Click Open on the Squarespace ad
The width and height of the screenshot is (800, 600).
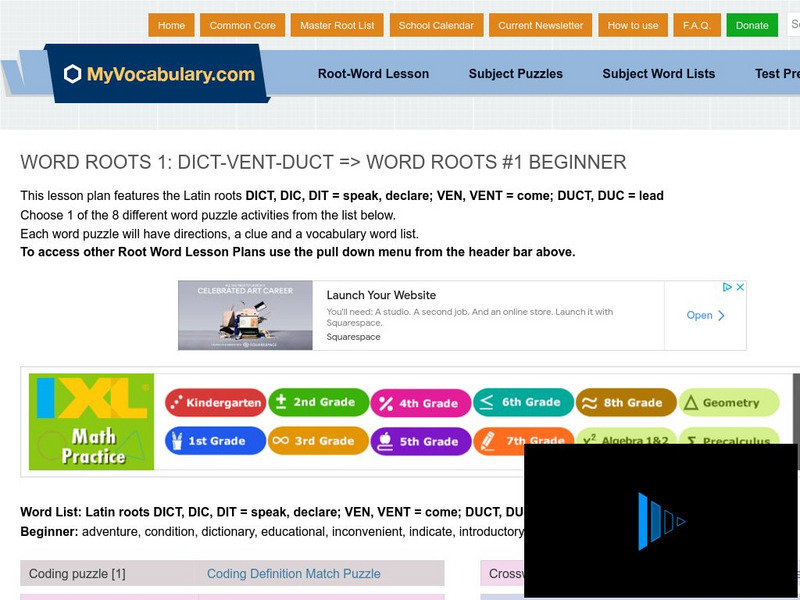(699, 315)
